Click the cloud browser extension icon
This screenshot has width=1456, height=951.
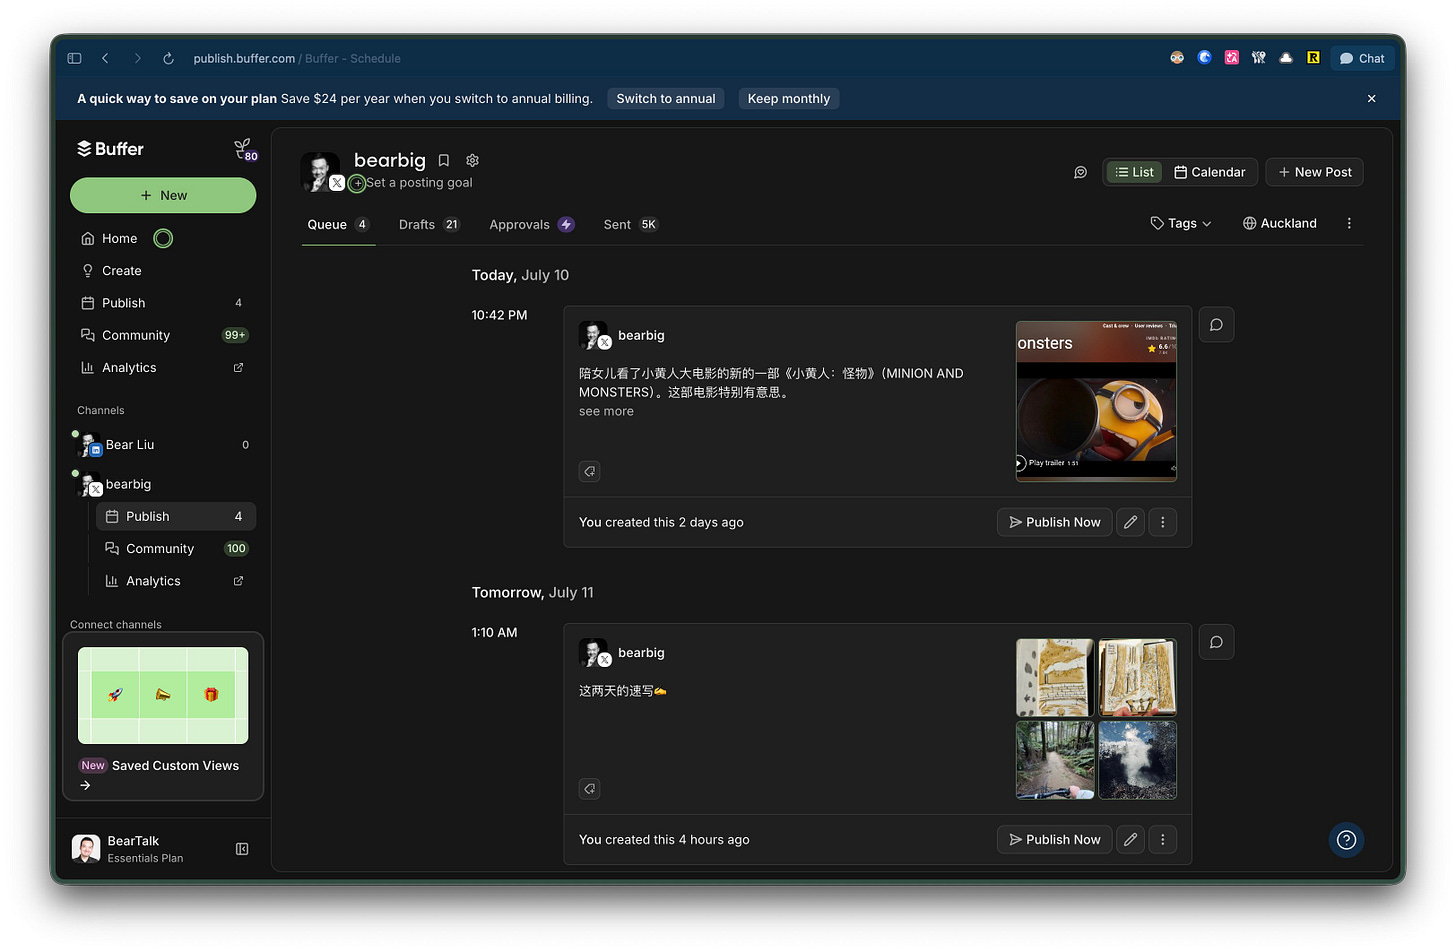tap(1286, 58)
